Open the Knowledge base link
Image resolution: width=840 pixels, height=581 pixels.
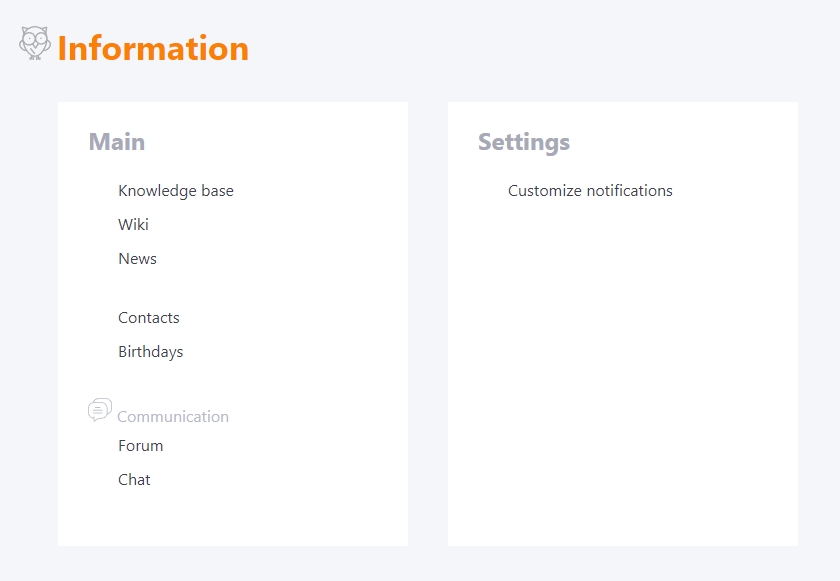click(176, 191)
